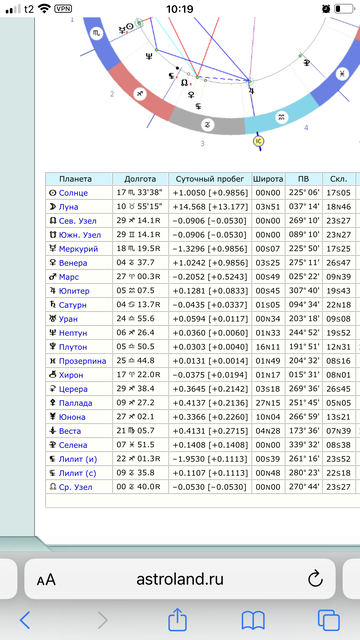
Task: Open the Паллада link
Action: tap(75, 403)
